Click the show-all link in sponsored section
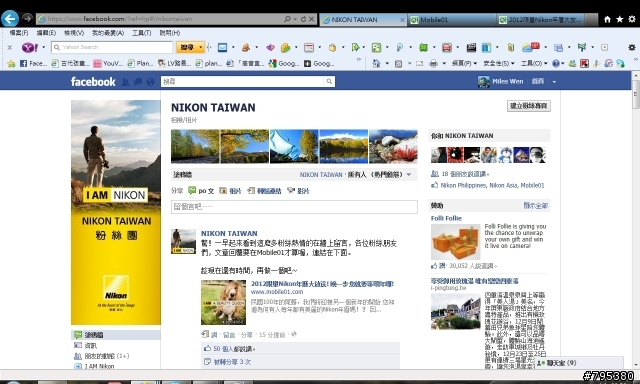Screen dimensions: 640x384 pyautogui.click(x=536, y=205)
